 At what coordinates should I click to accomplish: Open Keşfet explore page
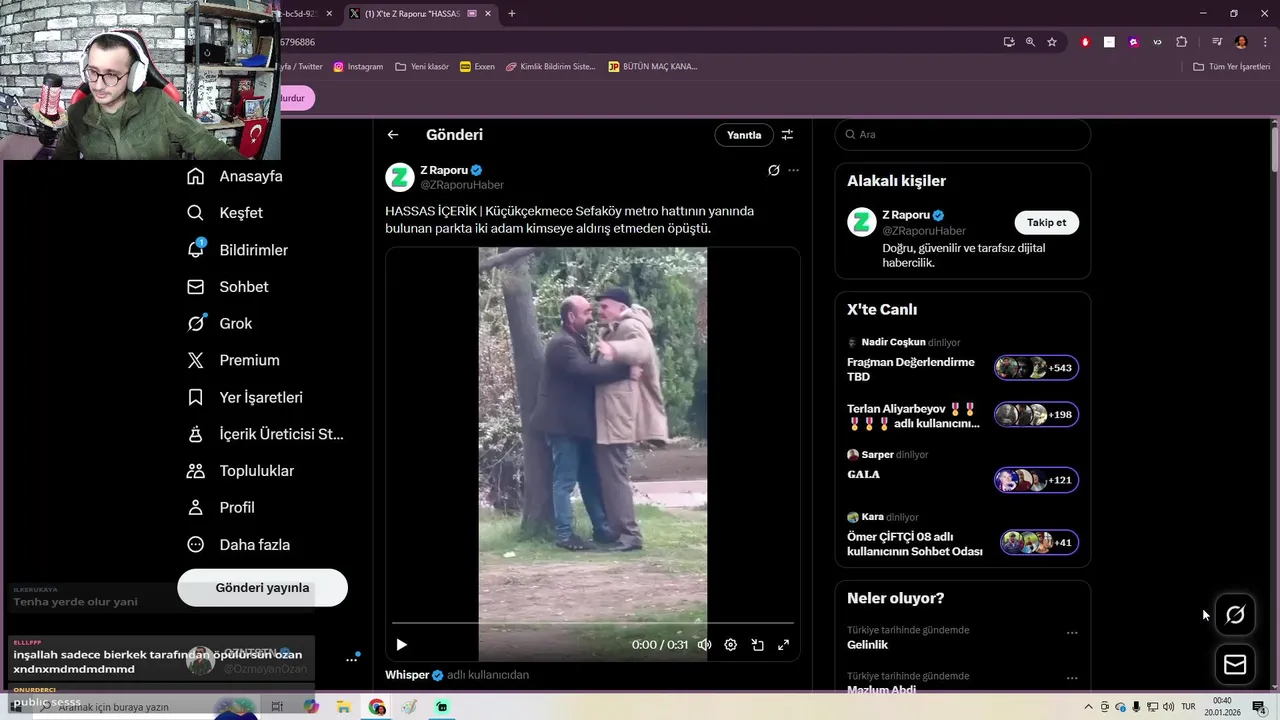pyautogui.click(x=225, y=213)
